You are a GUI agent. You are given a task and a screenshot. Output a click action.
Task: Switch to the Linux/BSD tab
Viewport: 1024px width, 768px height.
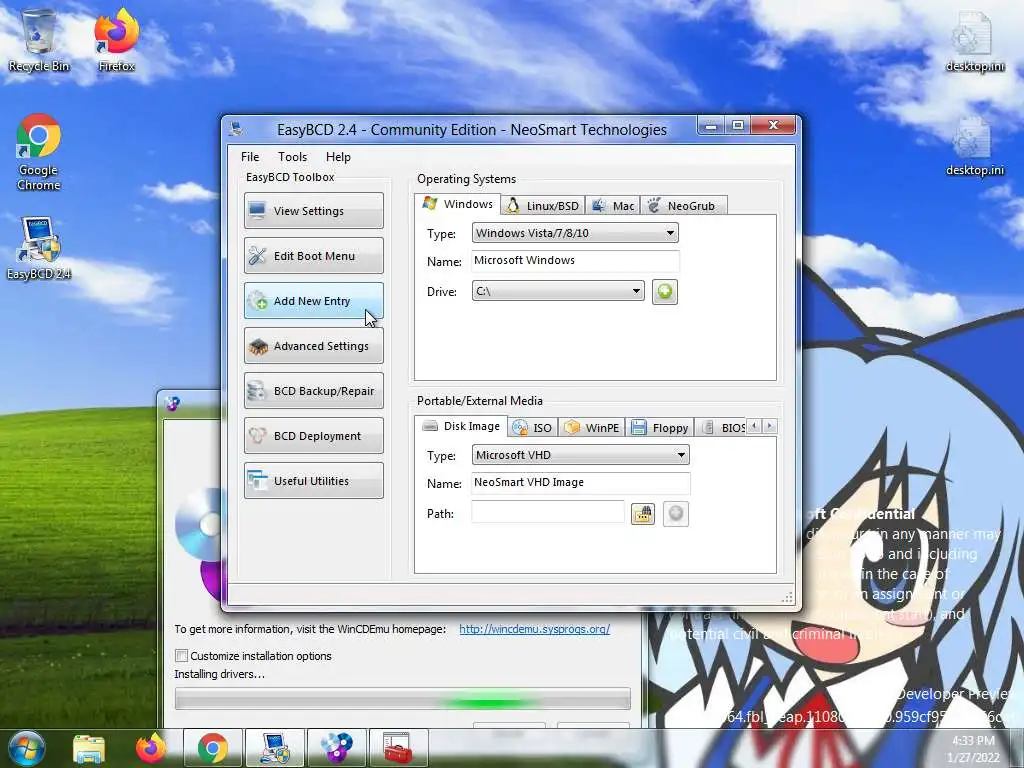click(543, 206)
